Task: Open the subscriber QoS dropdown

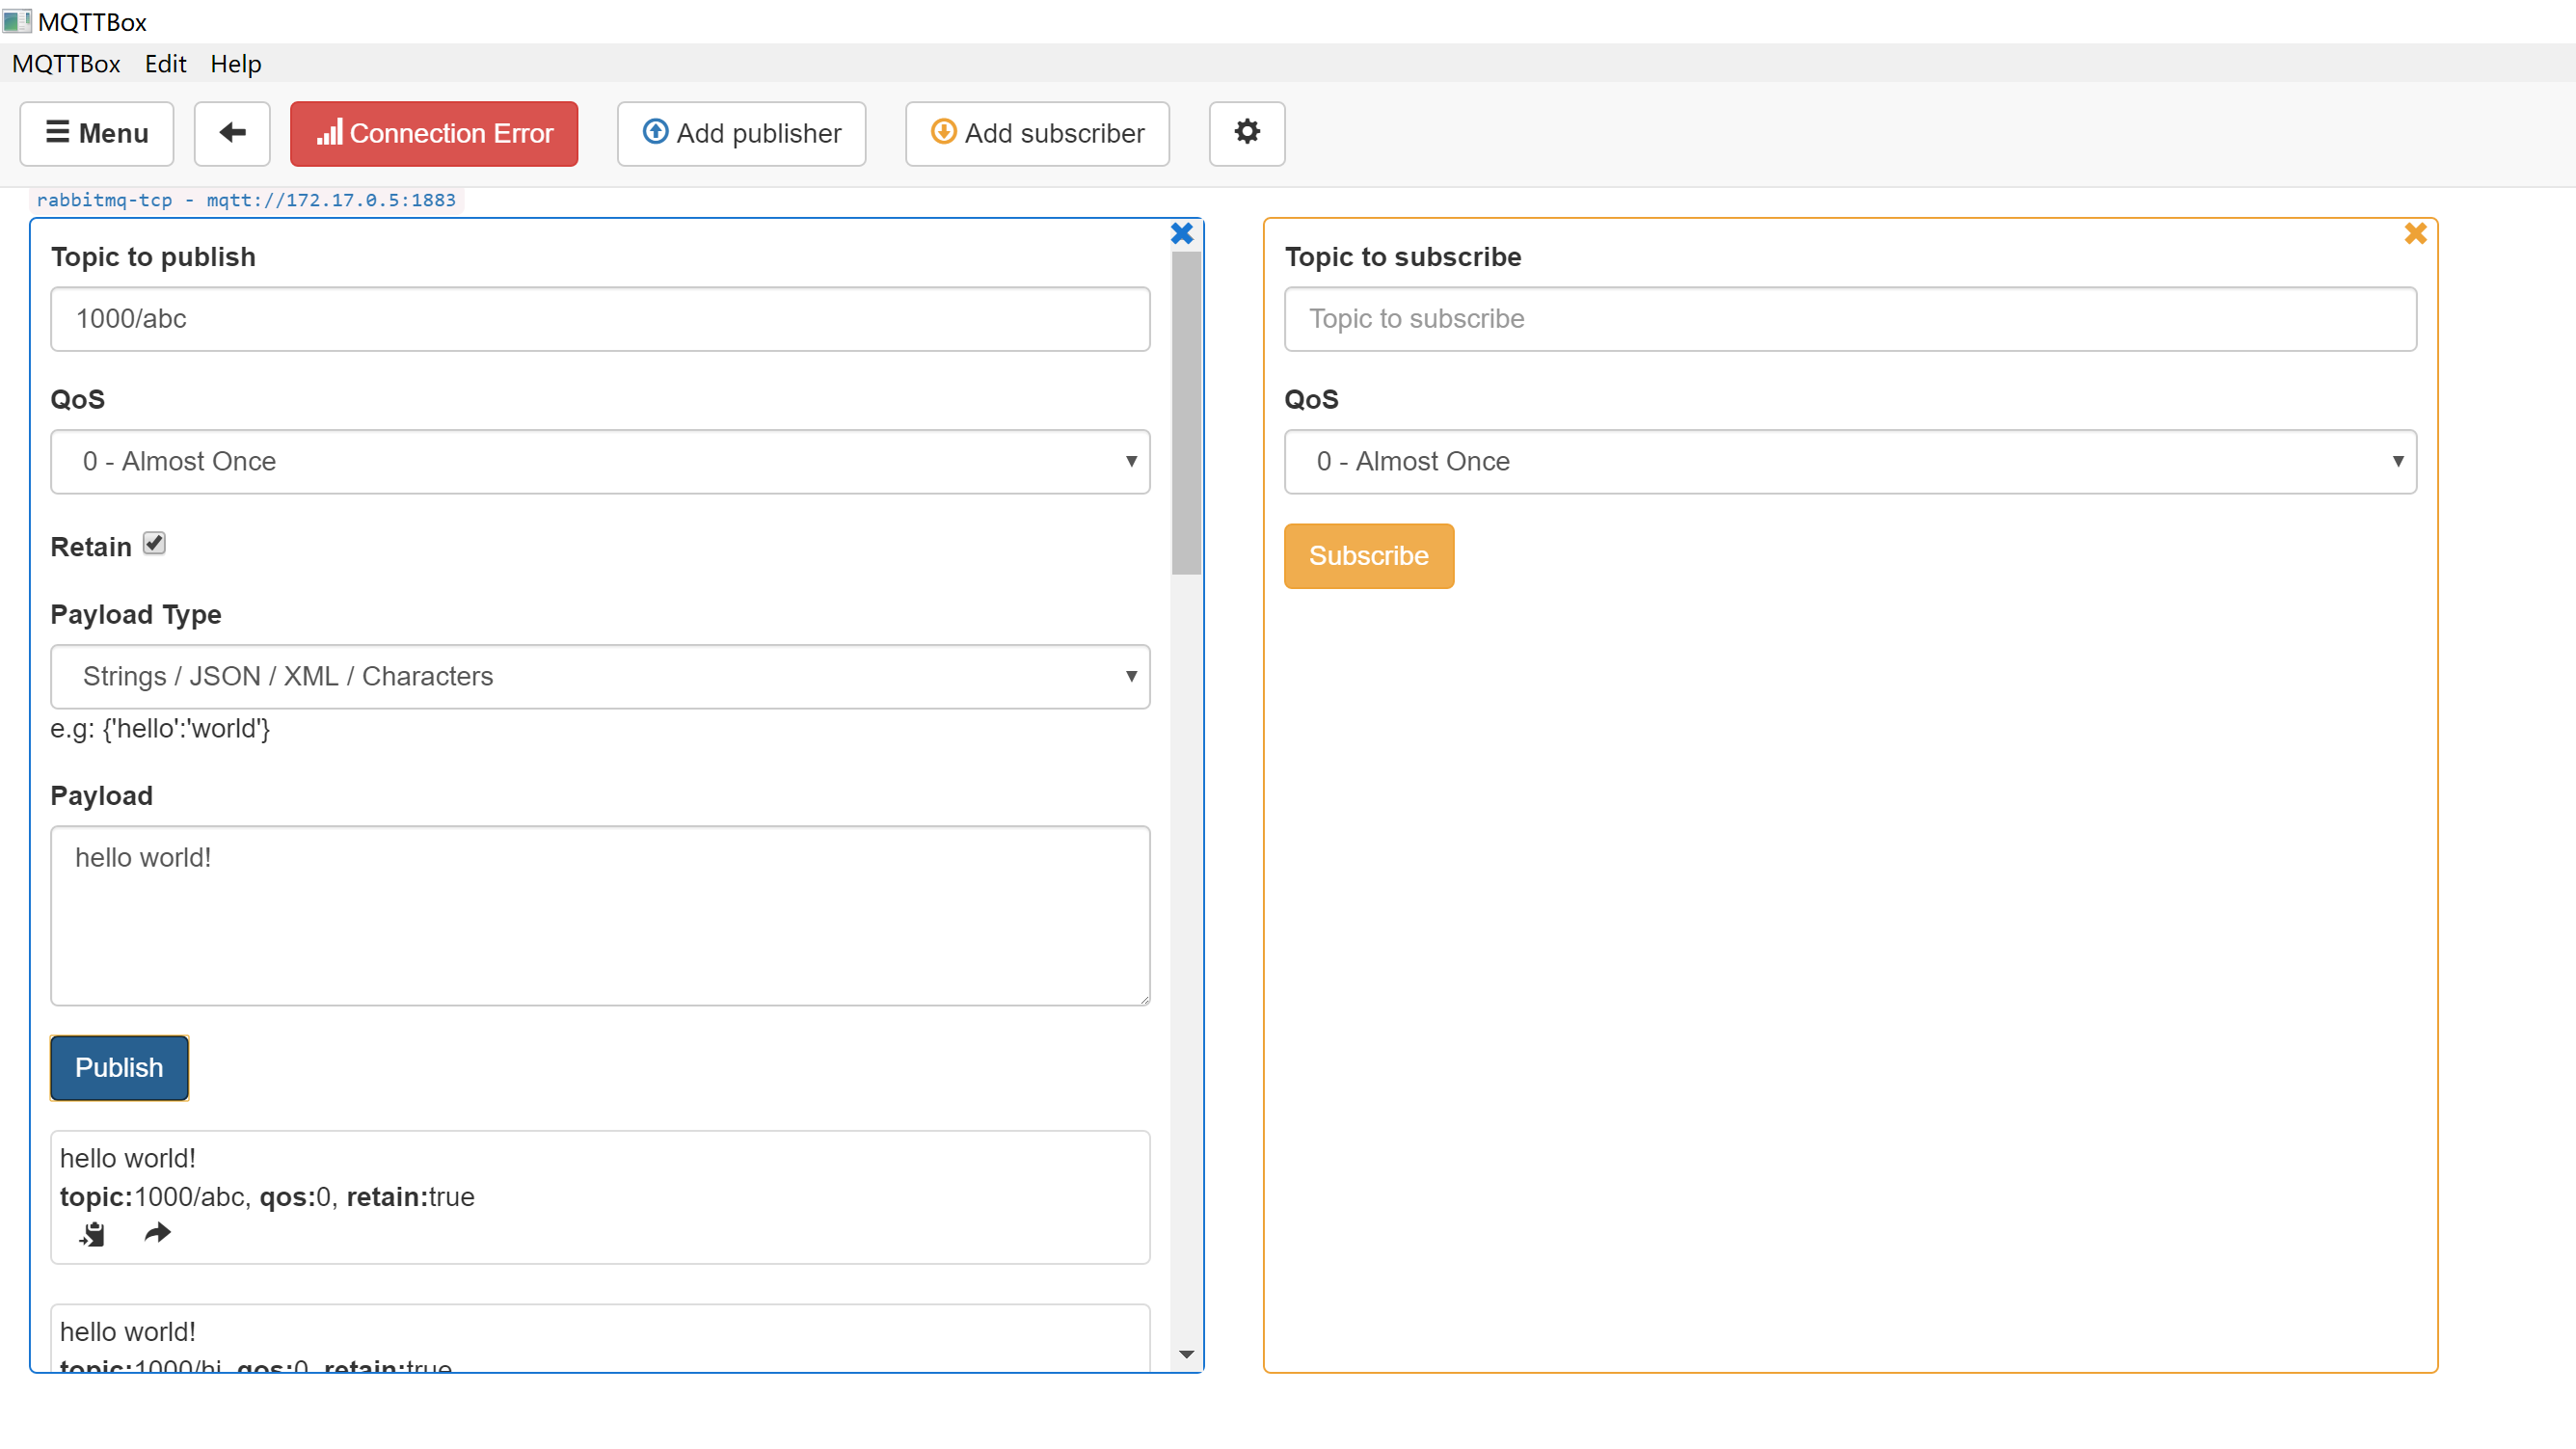Action: coord(1849,461)
